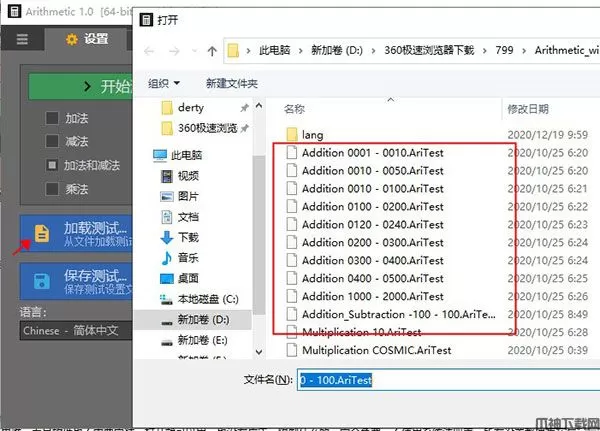This screenshot has height=431, width=600.
Task: Select 此电脑 in the address breadcrumb
Action: point(274,50)
